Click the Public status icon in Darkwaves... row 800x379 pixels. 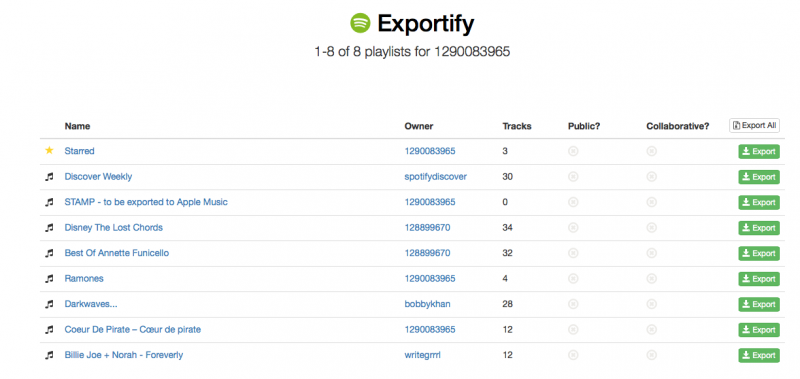click(573, 304)
